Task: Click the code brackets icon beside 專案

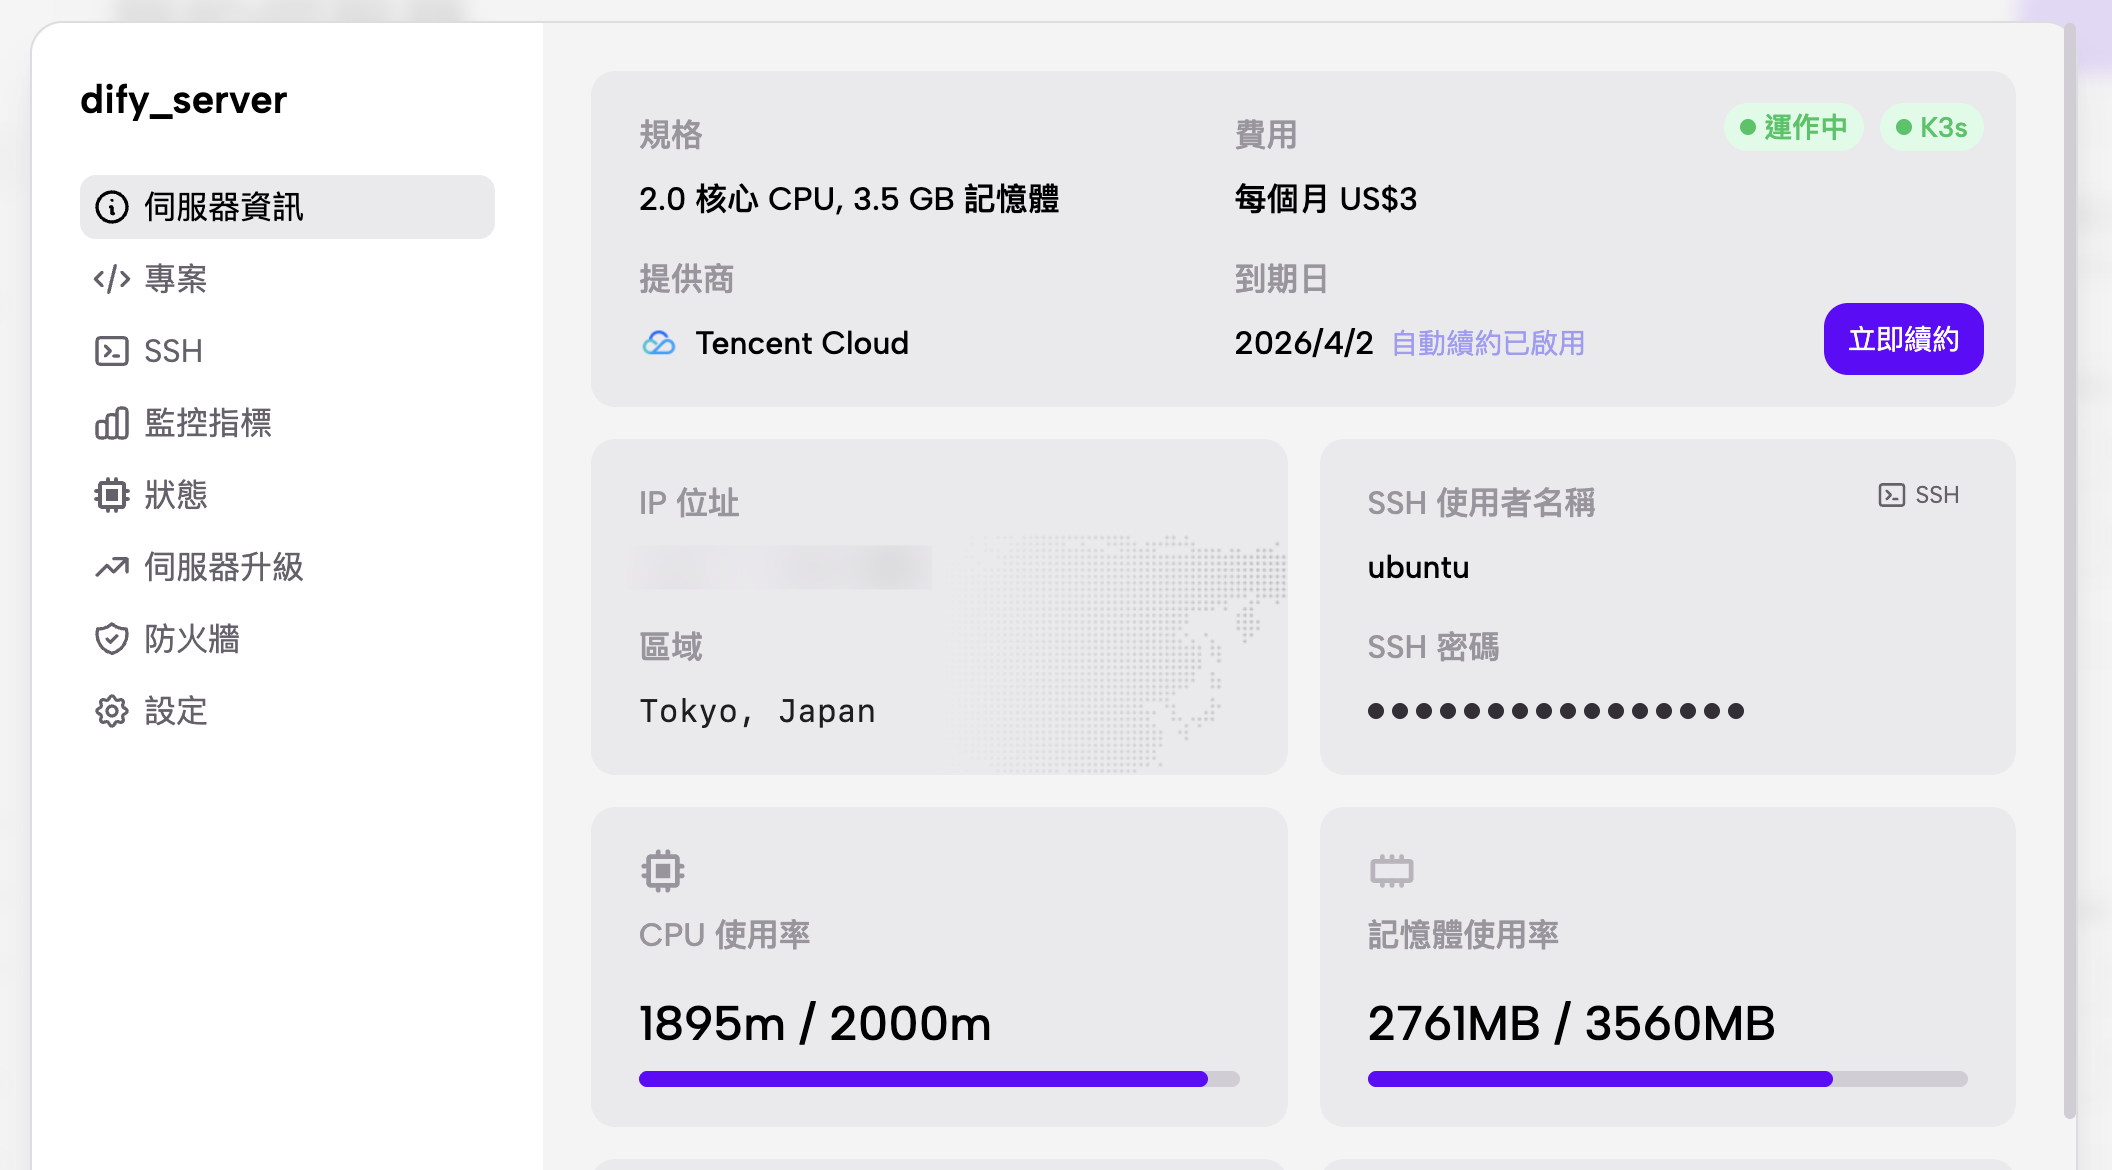Action: (112, 279)
